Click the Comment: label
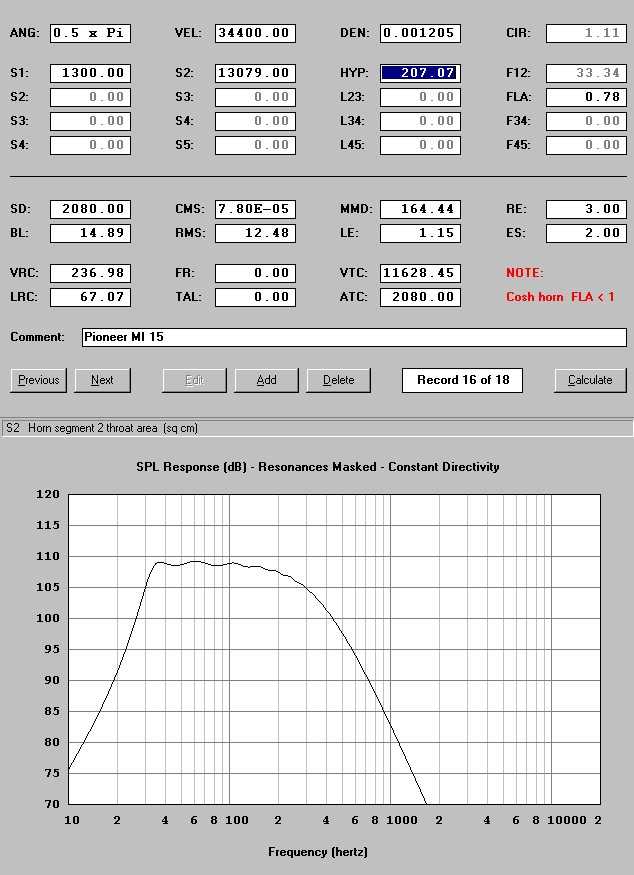The height and width of the screenshot is (875, 634). pos(37,337)
